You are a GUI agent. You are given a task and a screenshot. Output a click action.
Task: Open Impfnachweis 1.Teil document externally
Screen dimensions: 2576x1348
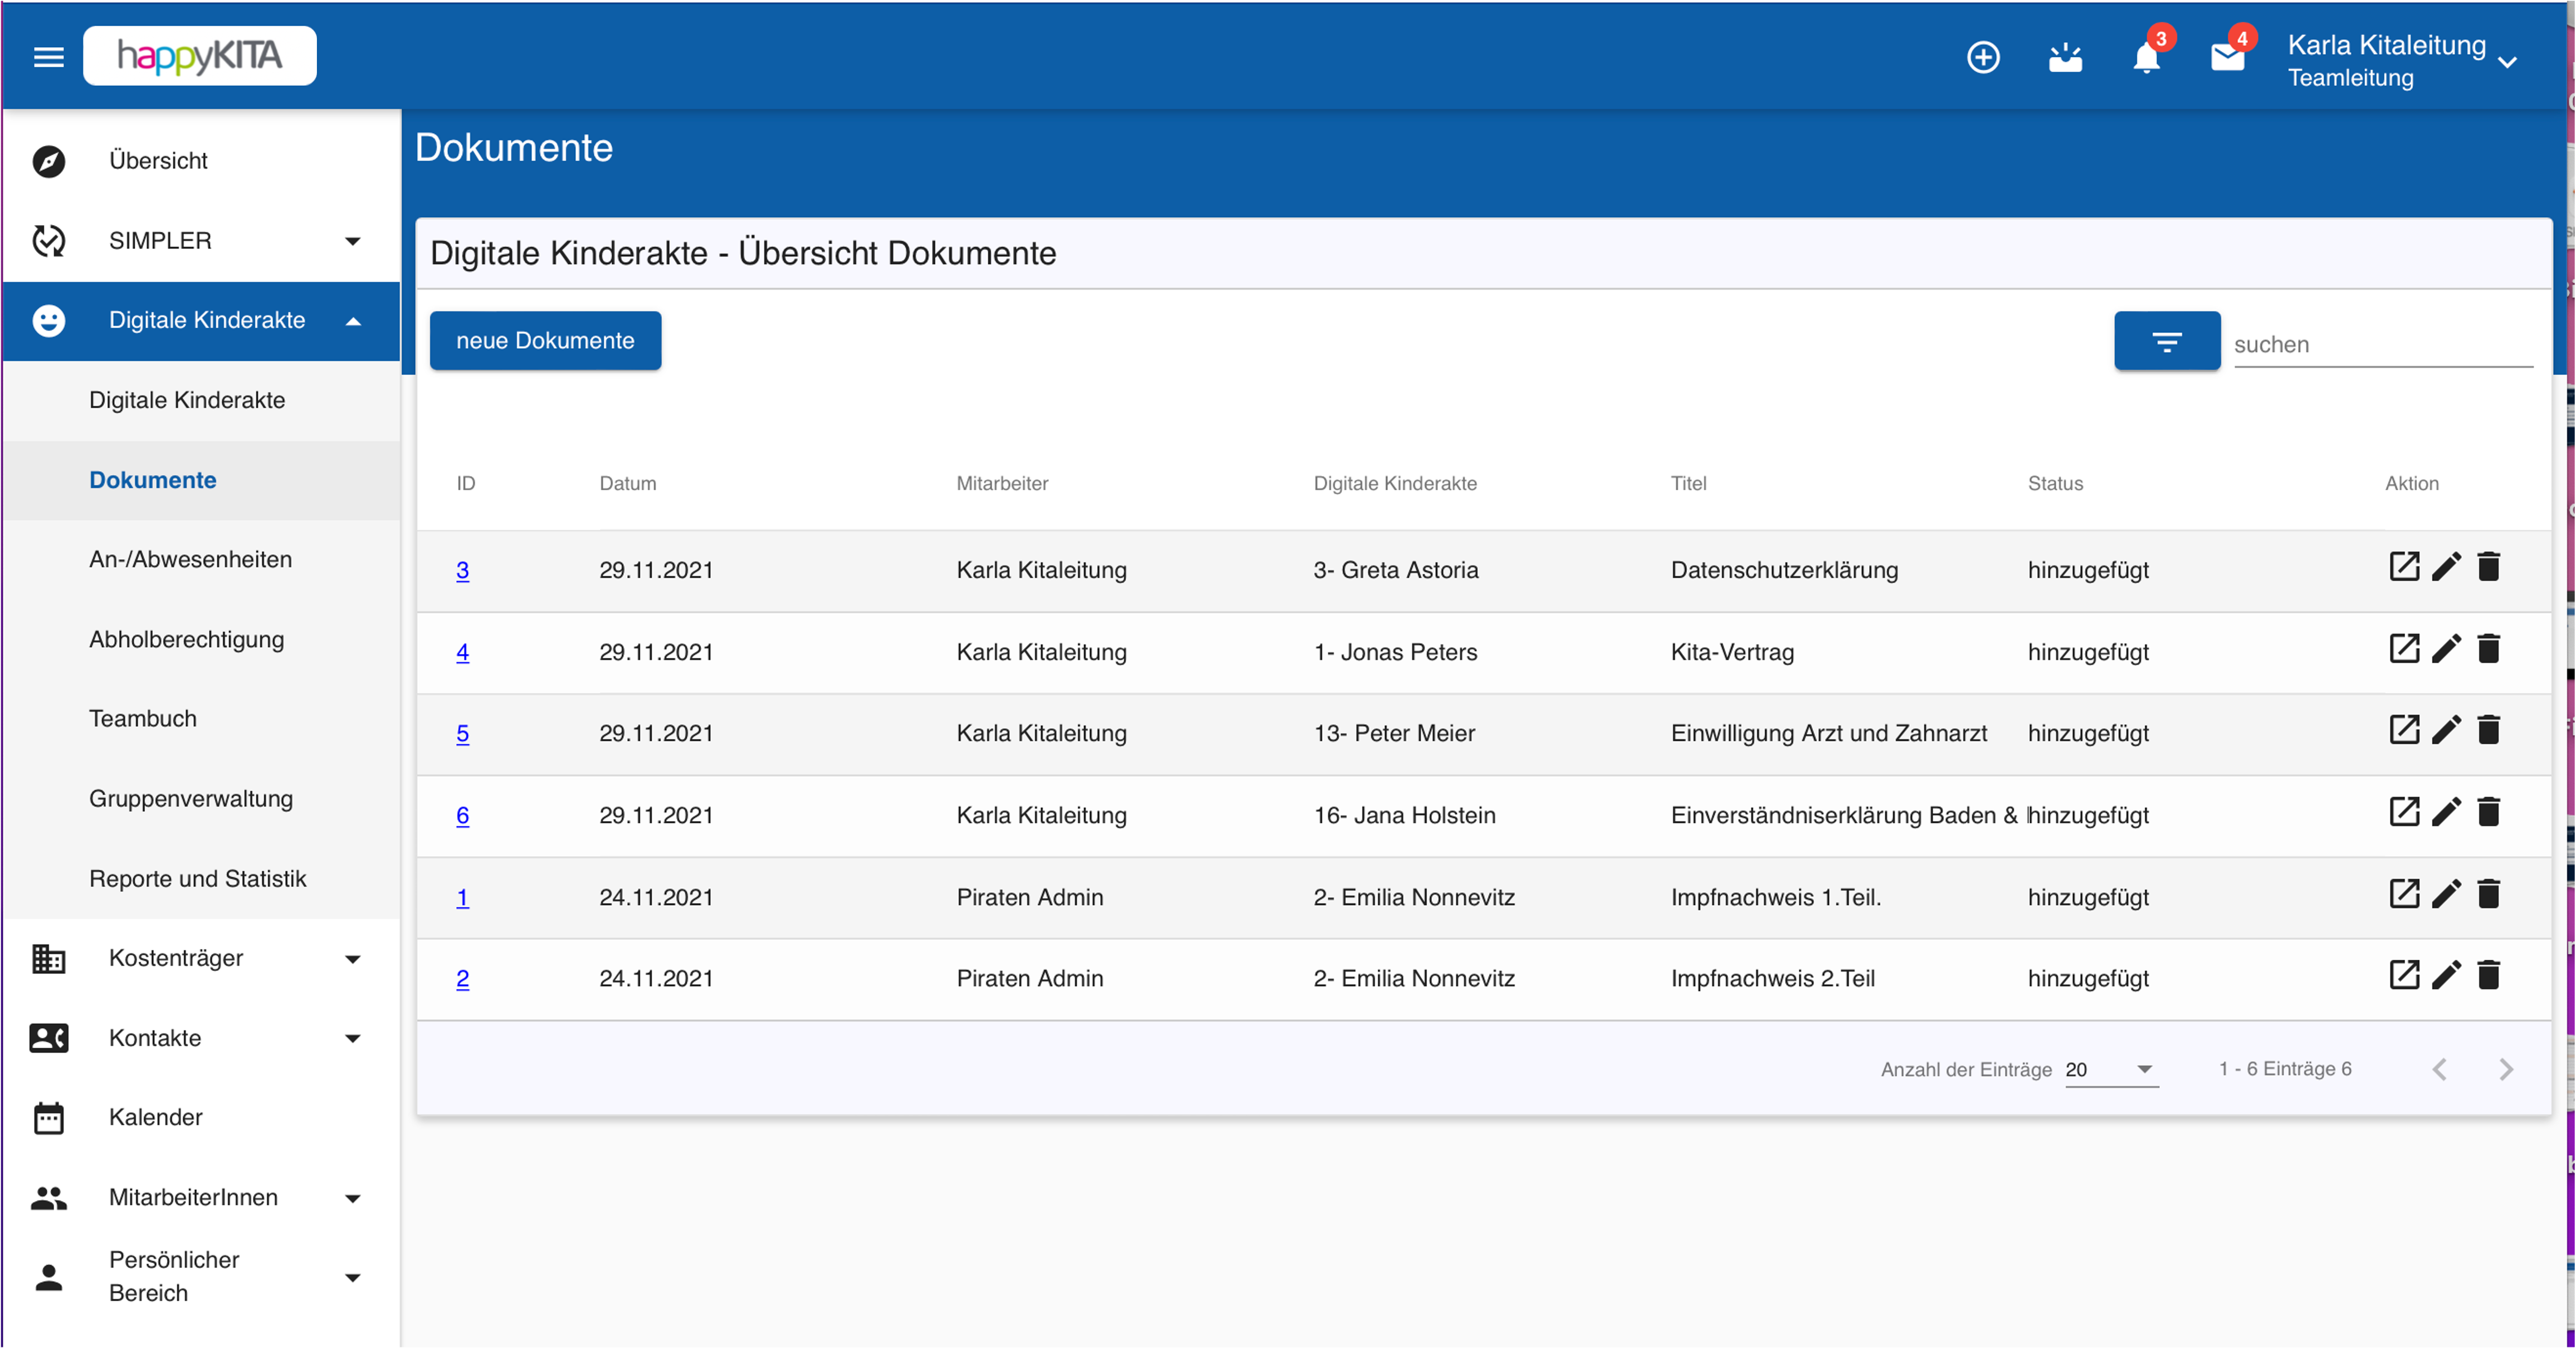pos(2403,894)
